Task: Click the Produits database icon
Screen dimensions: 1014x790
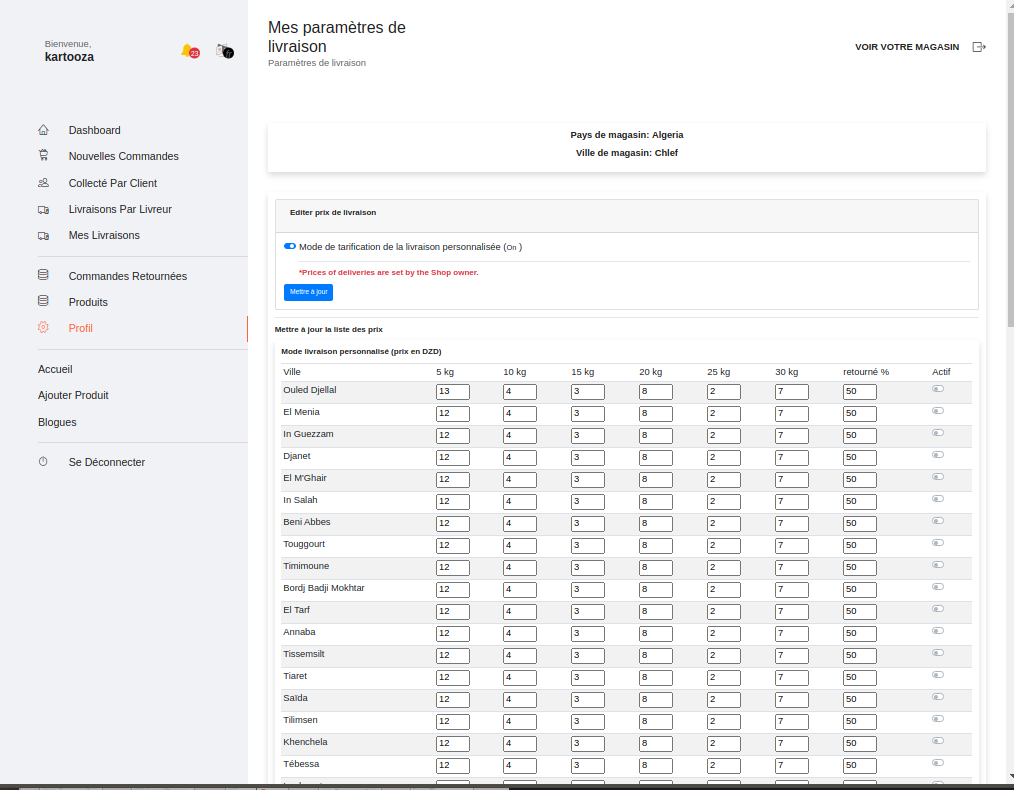Action: [43, 301]
